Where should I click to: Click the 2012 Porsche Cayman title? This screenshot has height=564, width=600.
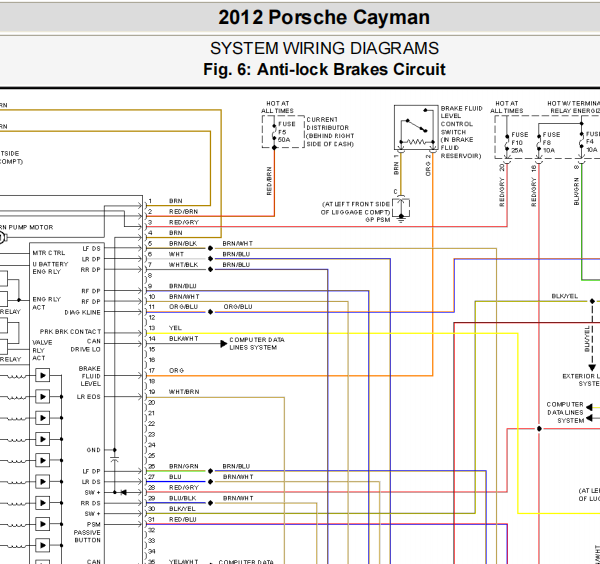(x=324, y=18)
